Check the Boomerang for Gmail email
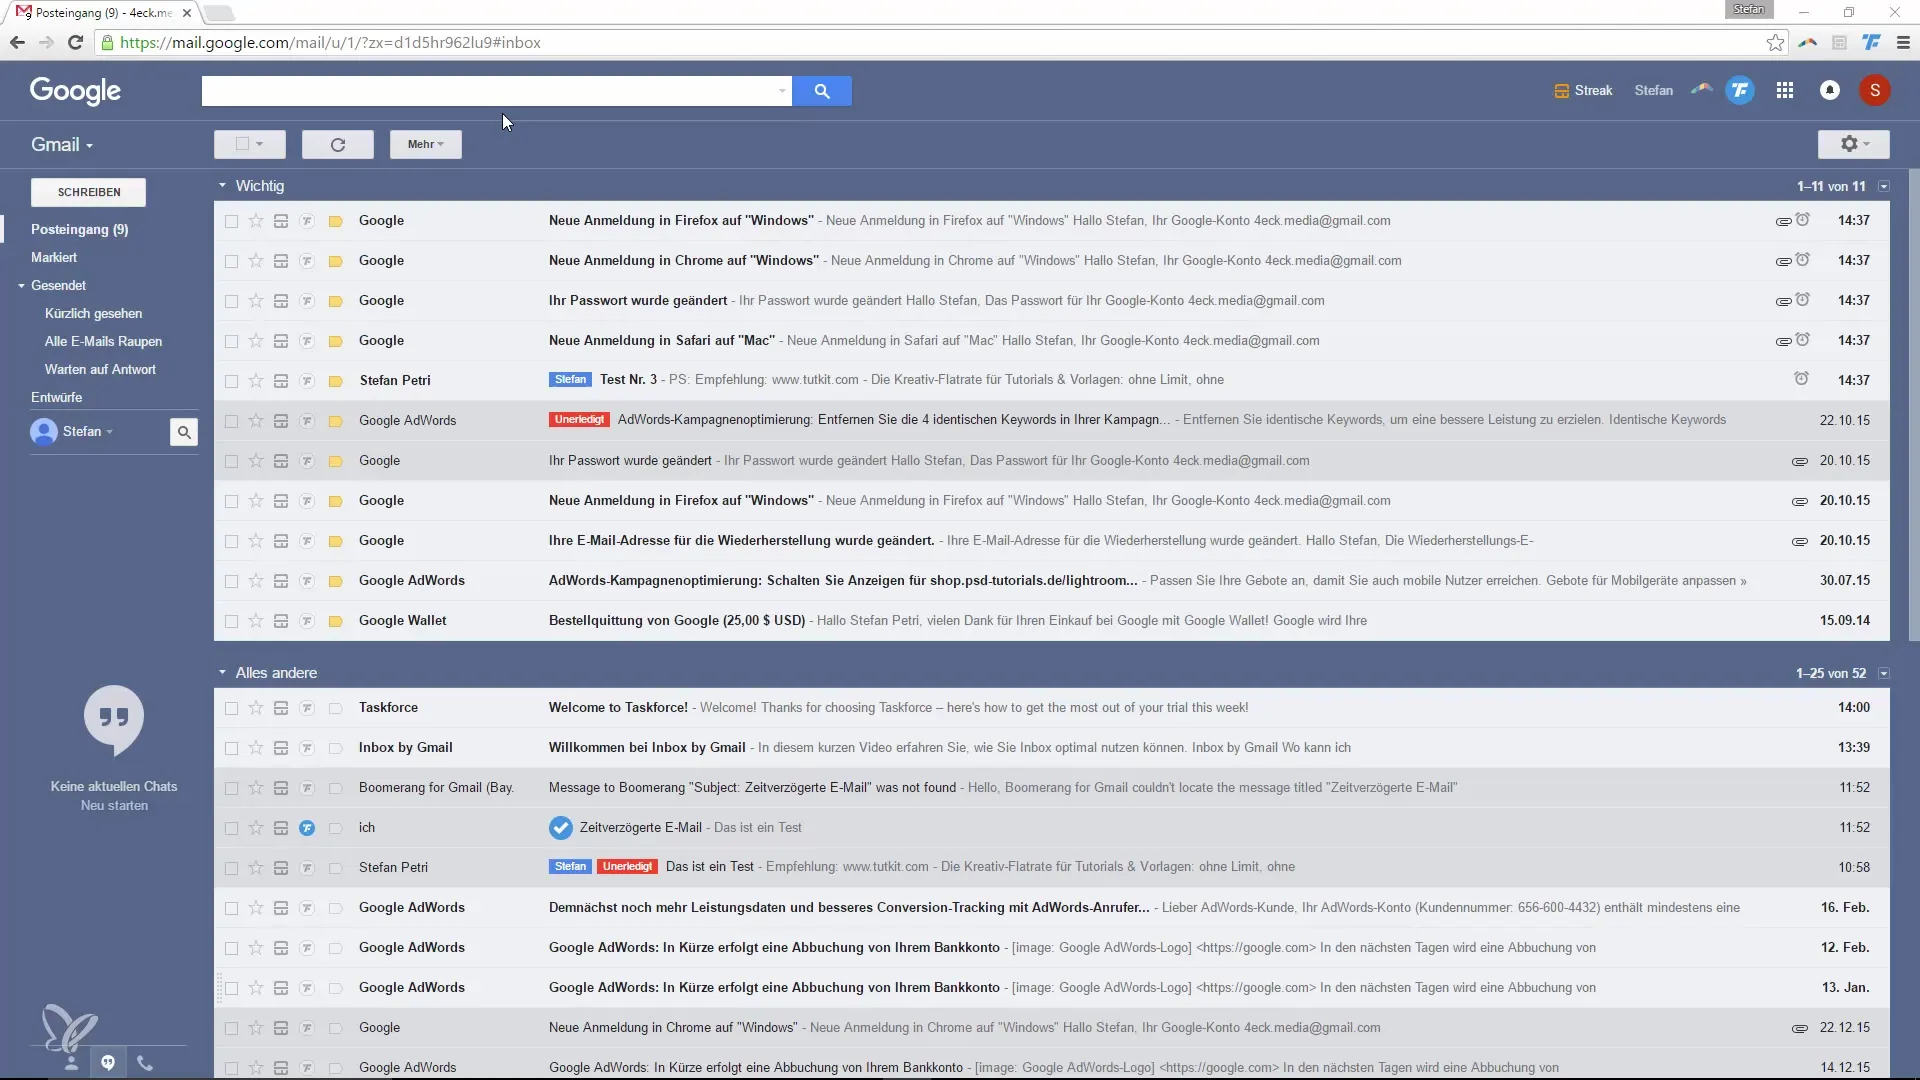 point(231,788)
